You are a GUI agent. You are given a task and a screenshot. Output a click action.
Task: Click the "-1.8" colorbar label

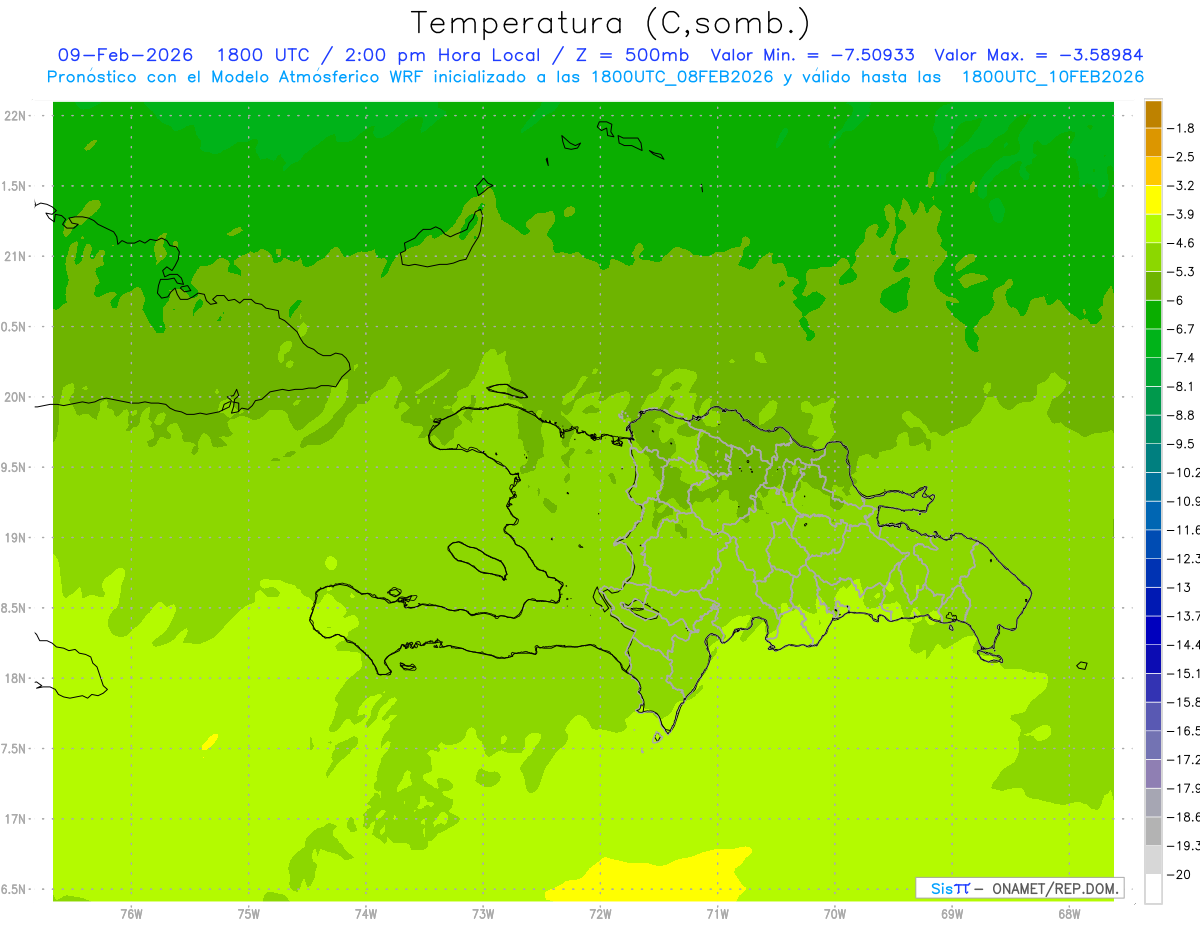coord(1181,128)
